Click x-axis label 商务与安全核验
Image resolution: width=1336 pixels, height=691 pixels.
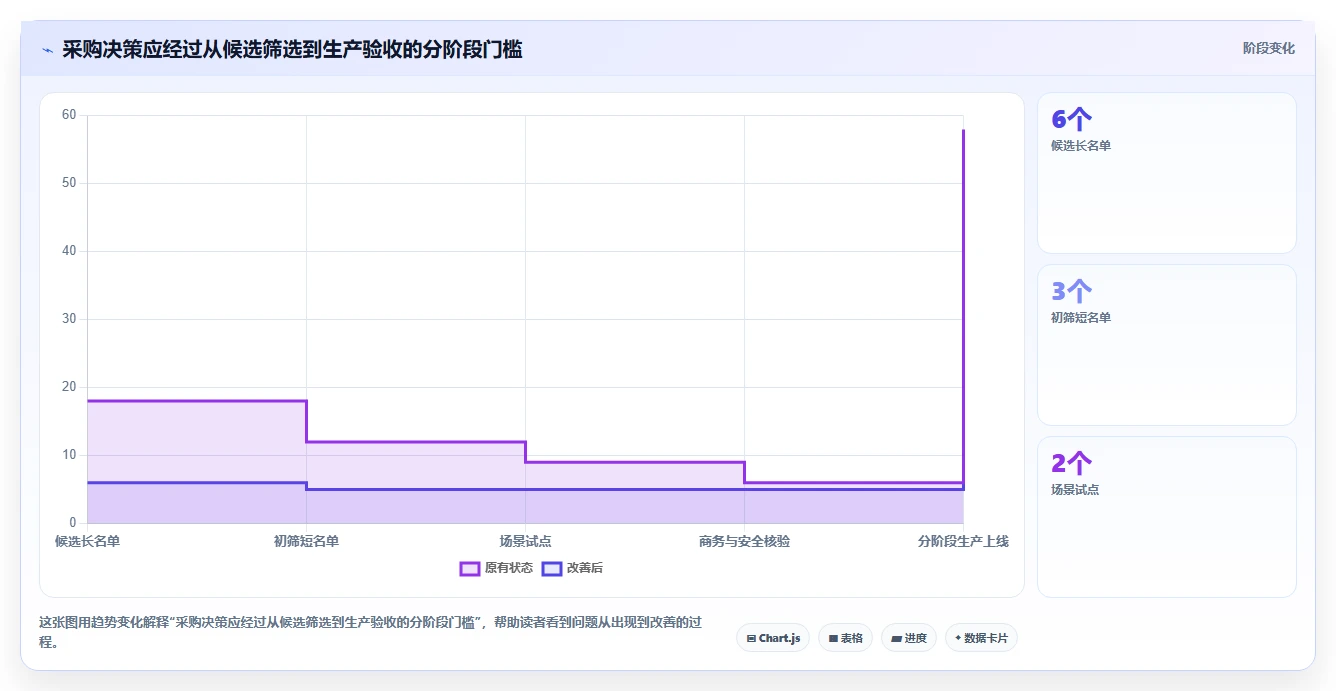pyautogui.click(x=744, y=541)
